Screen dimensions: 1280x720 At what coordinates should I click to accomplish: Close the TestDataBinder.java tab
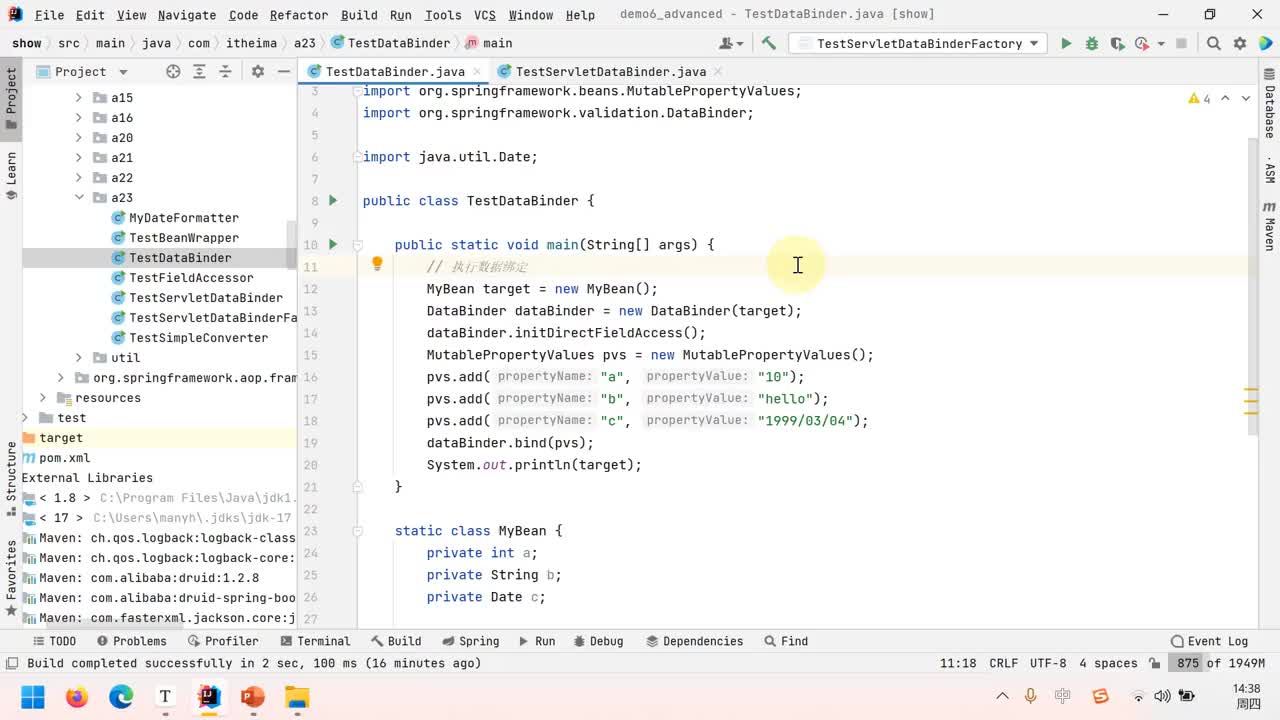click(477, 71)
